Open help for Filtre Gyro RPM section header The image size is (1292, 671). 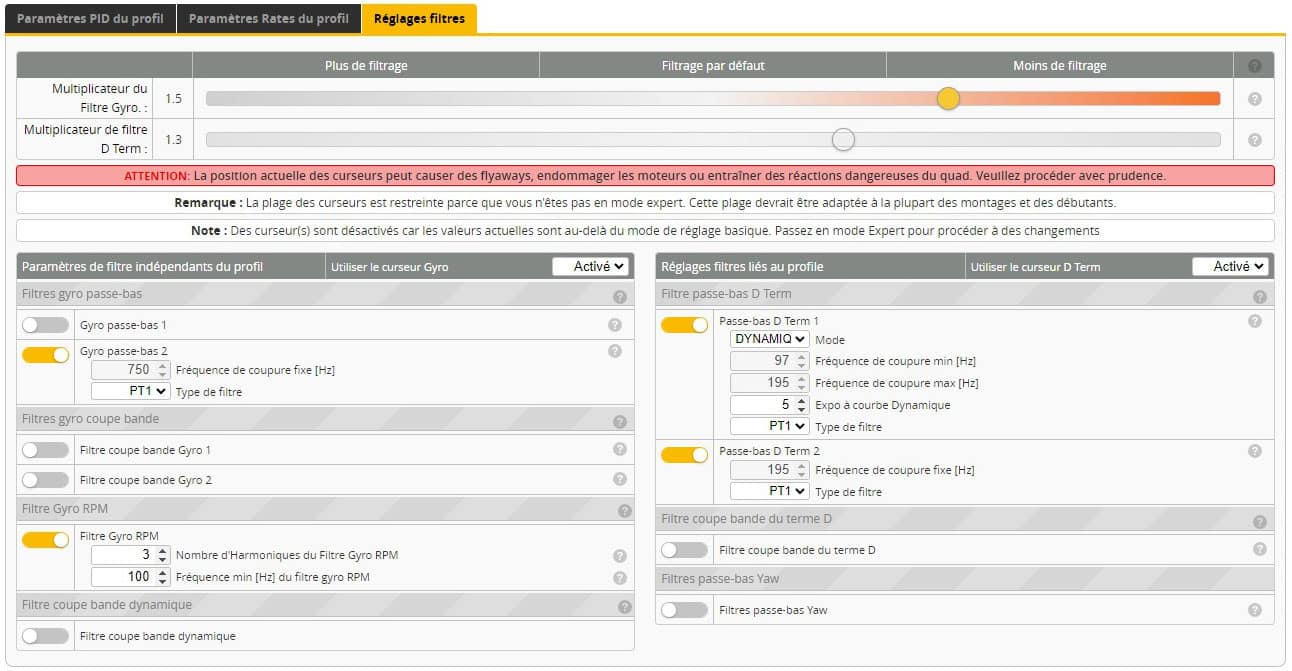[624, 511]
